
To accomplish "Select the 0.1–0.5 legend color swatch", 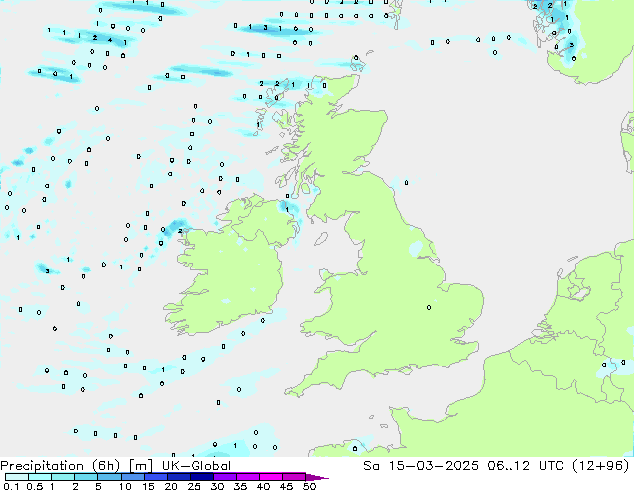I will pyautogui.click(x=17, y=477).
